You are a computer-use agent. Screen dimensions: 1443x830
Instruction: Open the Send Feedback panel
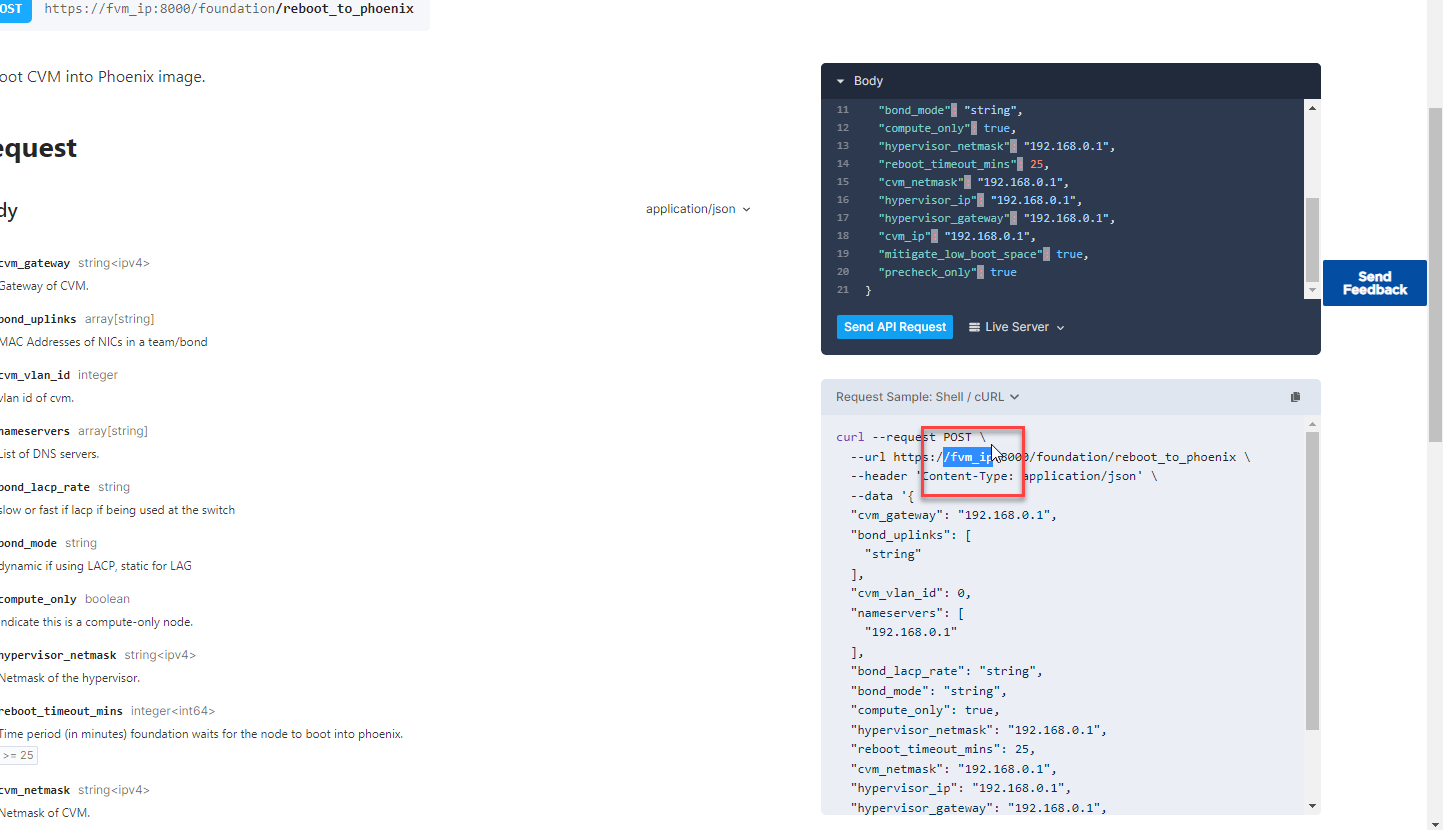1374,283
